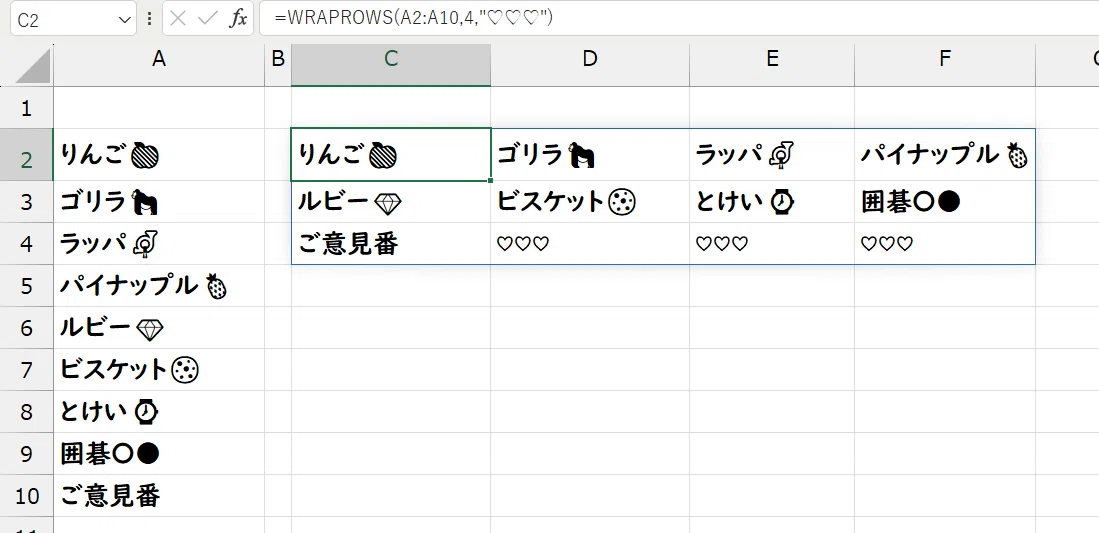Click cell F2 with パイナップル
Viewport: 1099px width, 533px height.
click(945, 155)
